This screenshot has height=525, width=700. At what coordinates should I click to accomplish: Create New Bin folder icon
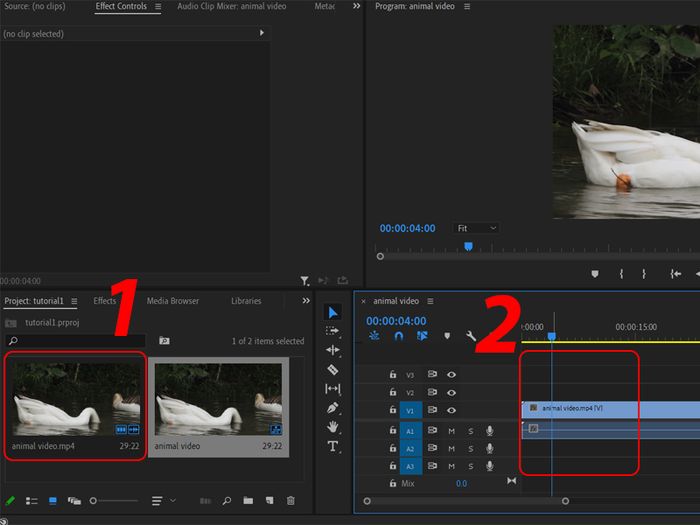(248, 500)
